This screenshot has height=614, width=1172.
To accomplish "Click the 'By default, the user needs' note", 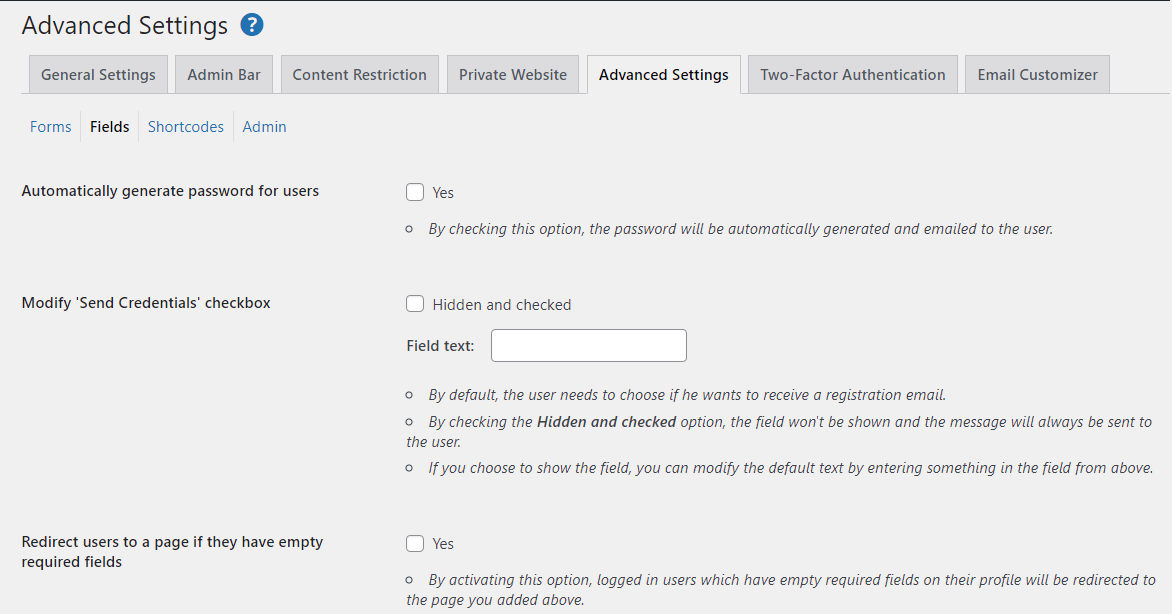I will point(687,395).
